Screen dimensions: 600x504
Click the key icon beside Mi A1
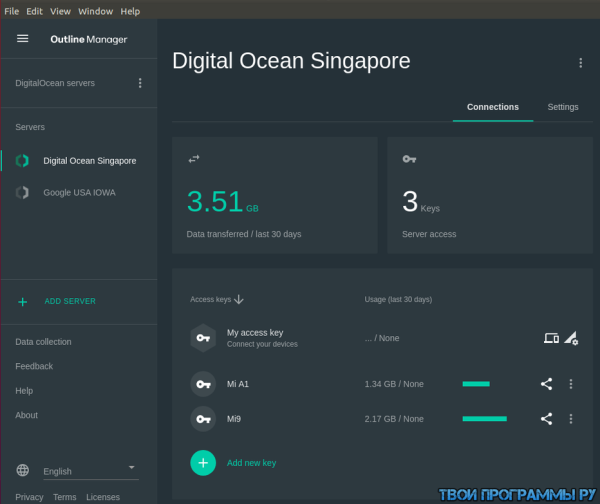pyautogui.click(x=203, y=384)
